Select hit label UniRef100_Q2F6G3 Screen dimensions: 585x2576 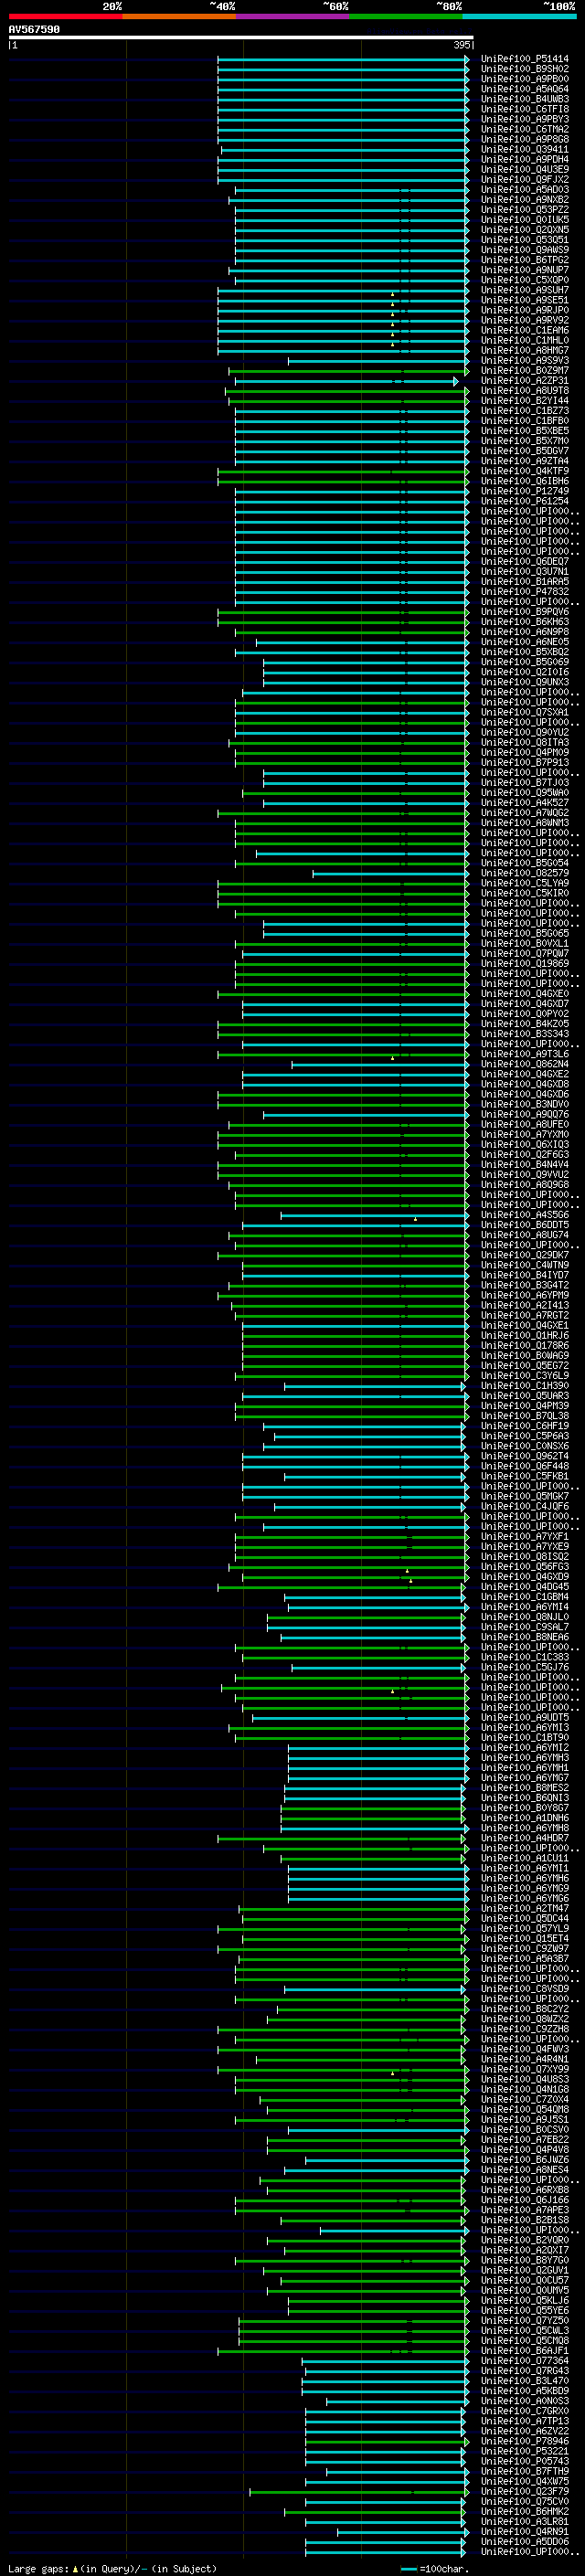pyautogui.click(x=525, y=1155)
